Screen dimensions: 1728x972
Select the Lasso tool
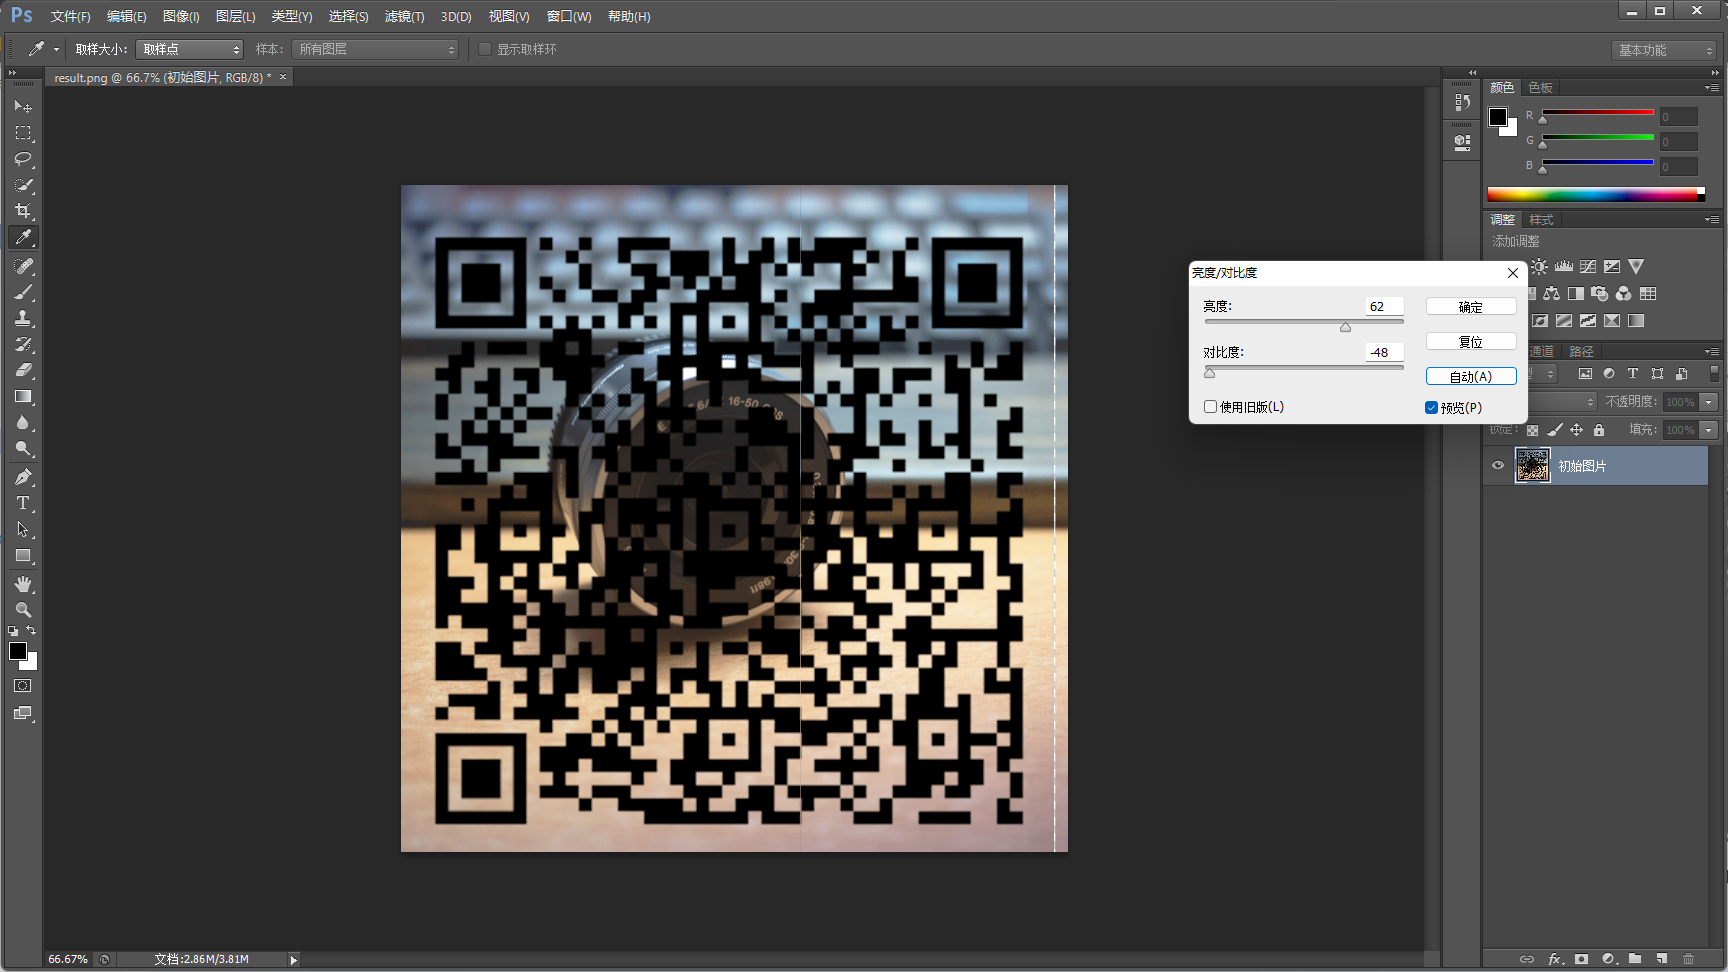[23, 159]
